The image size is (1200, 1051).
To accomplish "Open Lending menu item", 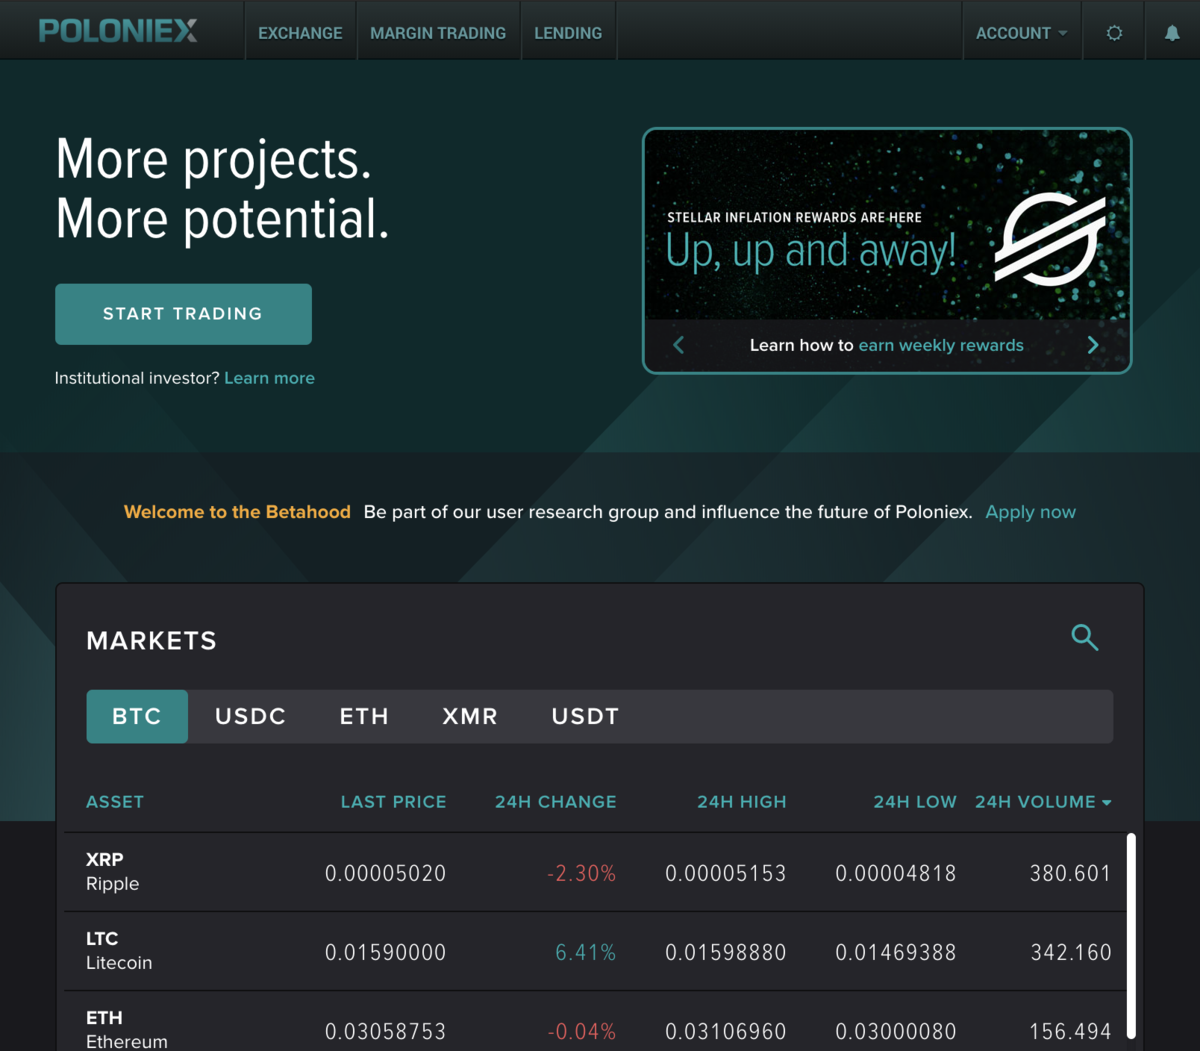I will click(x=568, y=33).
